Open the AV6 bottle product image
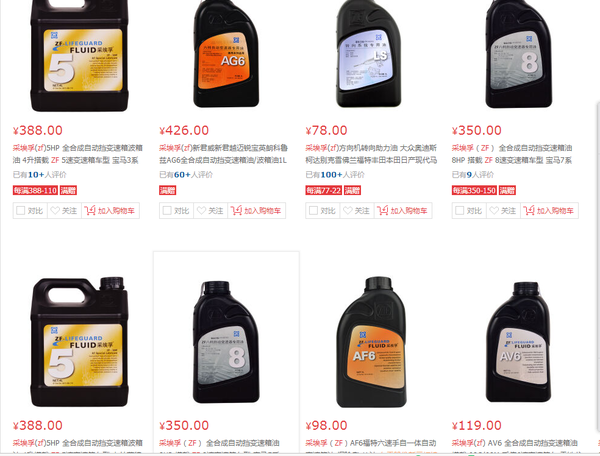 (519, 342)
